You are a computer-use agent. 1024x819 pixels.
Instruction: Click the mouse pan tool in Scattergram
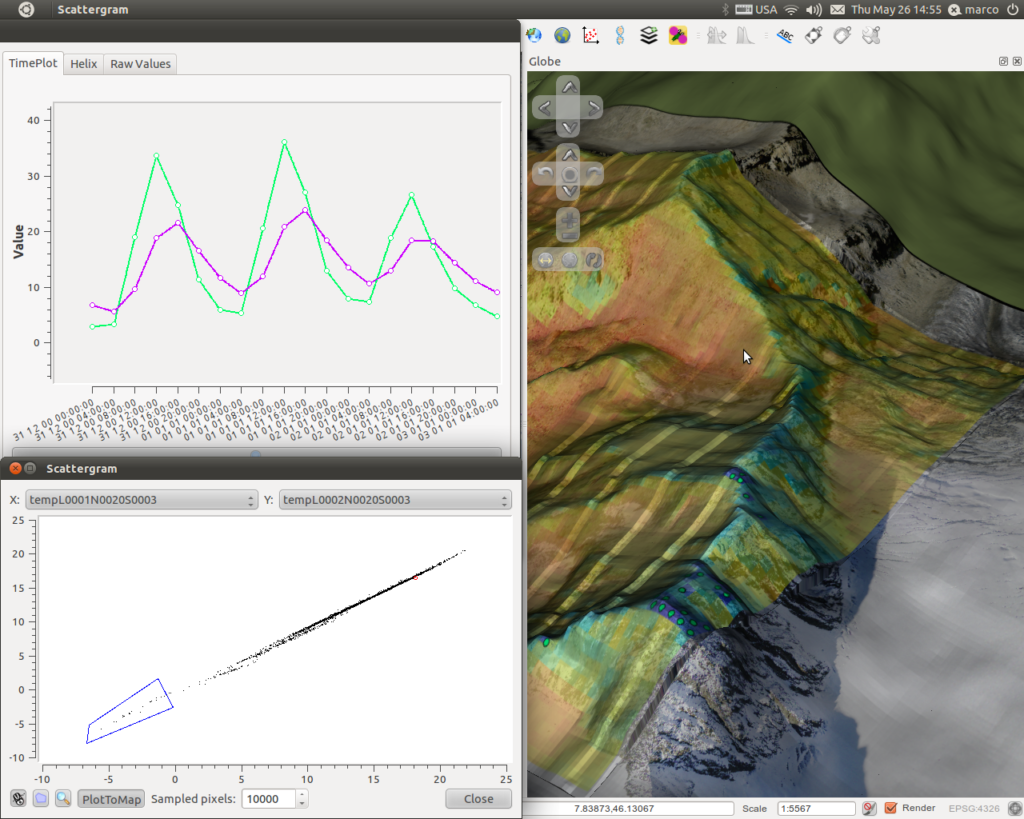18,798
